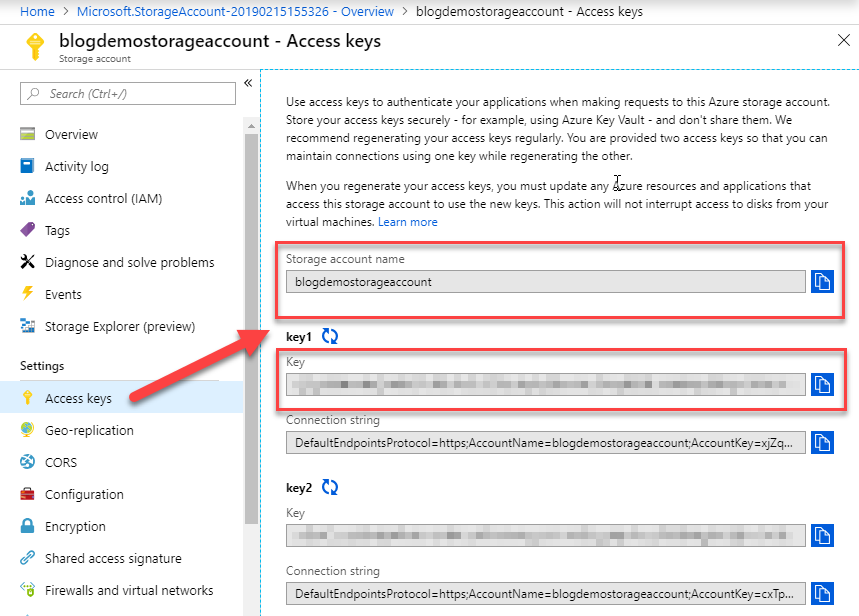The image size is (859, 616).
Task: Copy key2 connection string
Action: pyautogui.click(x=822, y=594)
